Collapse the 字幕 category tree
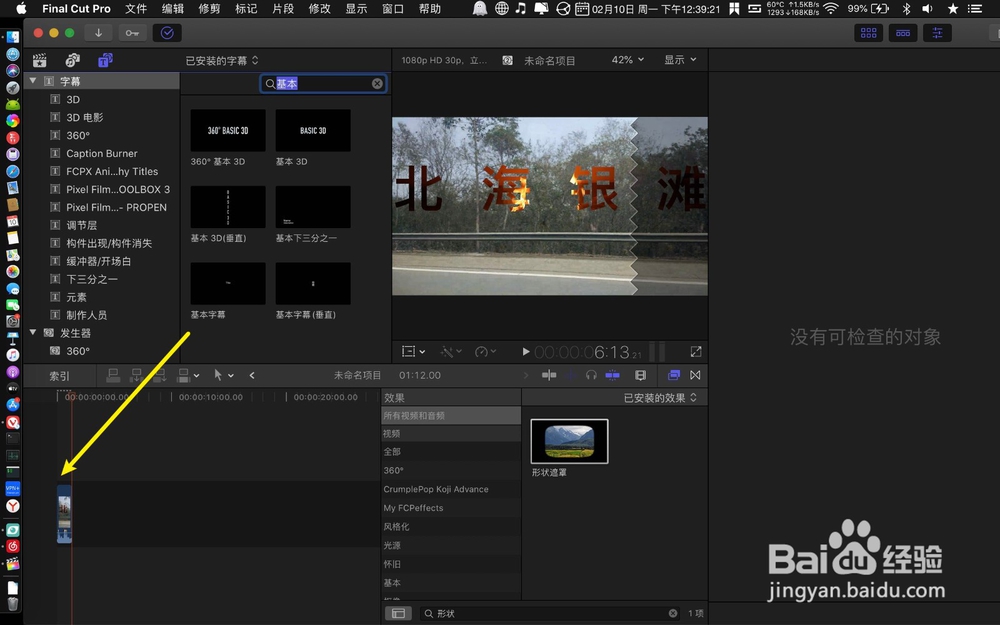 click(33, 81)
